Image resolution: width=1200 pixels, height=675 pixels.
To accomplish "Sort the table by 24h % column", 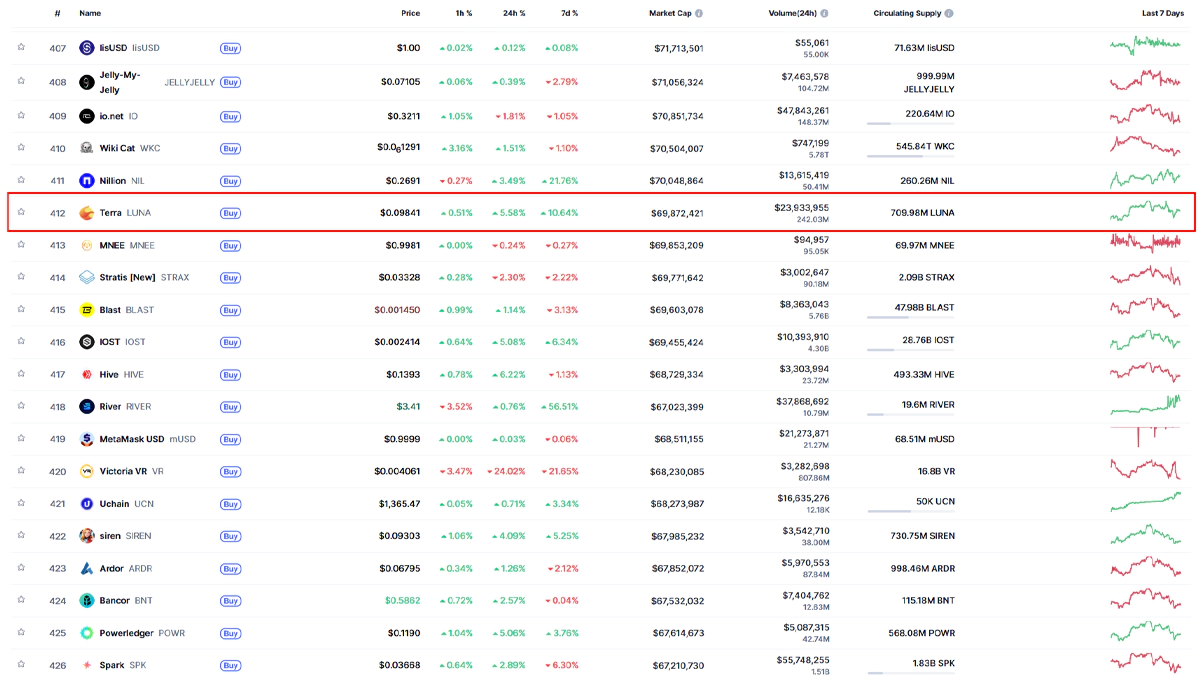I will pos(514,14).
